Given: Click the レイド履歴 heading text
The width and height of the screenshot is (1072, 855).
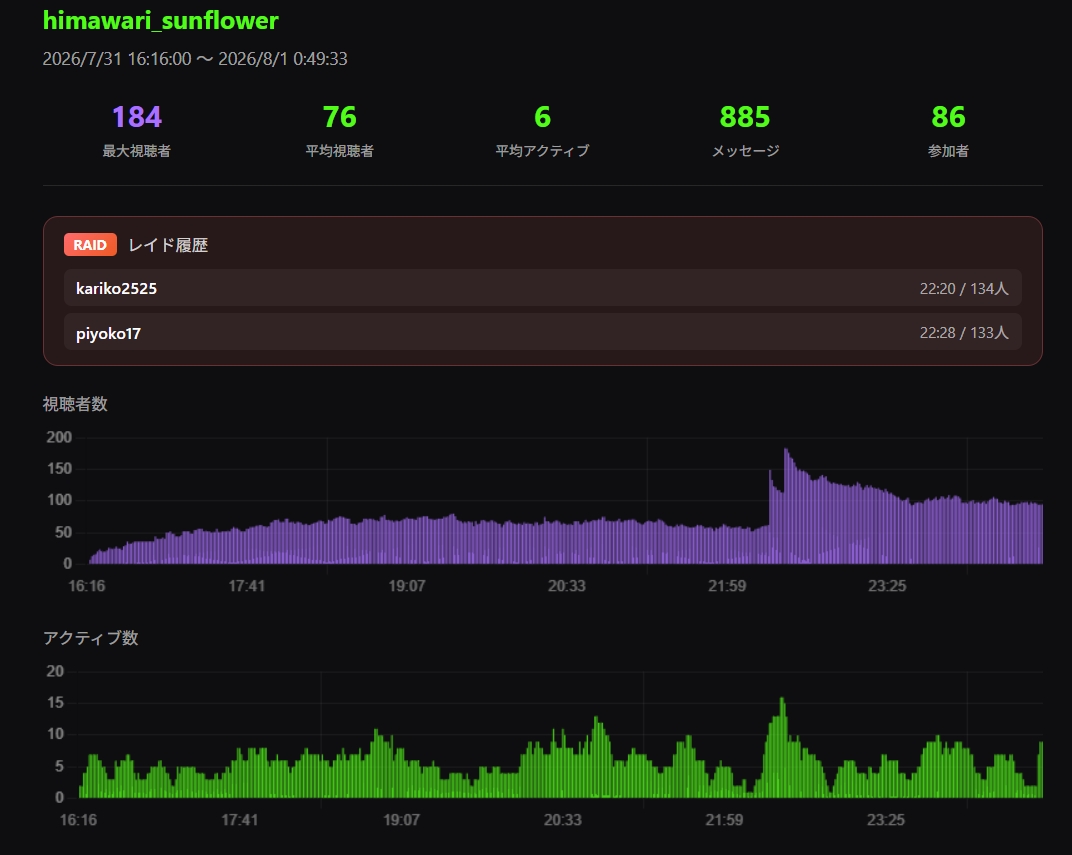Looking at the screenshot, I should click(168, 245).
